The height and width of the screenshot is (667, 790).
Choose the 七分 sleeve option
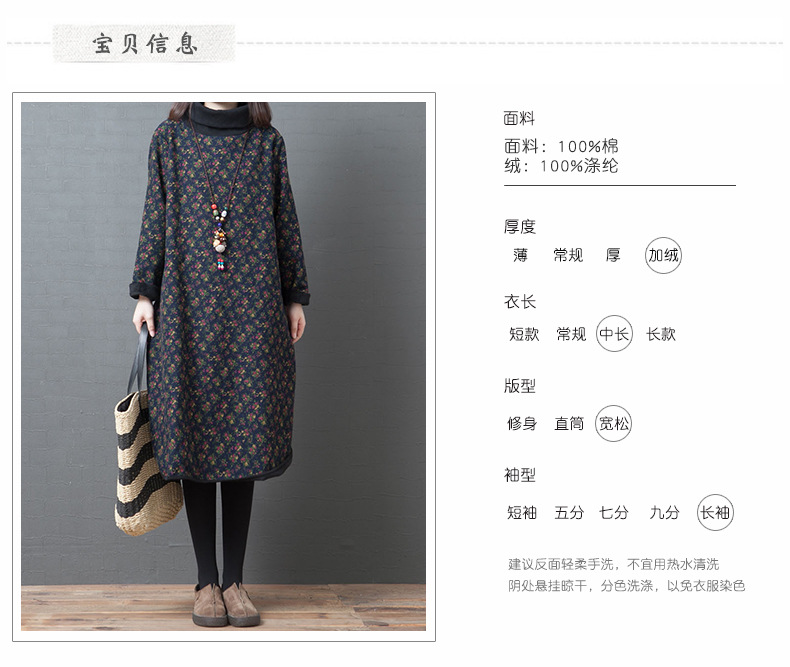click(x=614, y=513)
